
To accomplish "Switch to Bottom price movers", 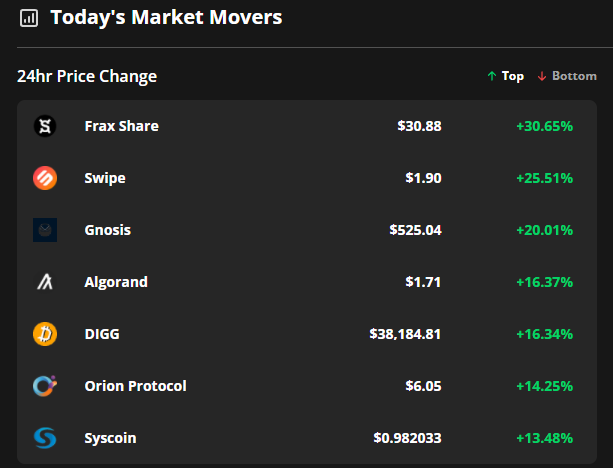I will (567, 76).
